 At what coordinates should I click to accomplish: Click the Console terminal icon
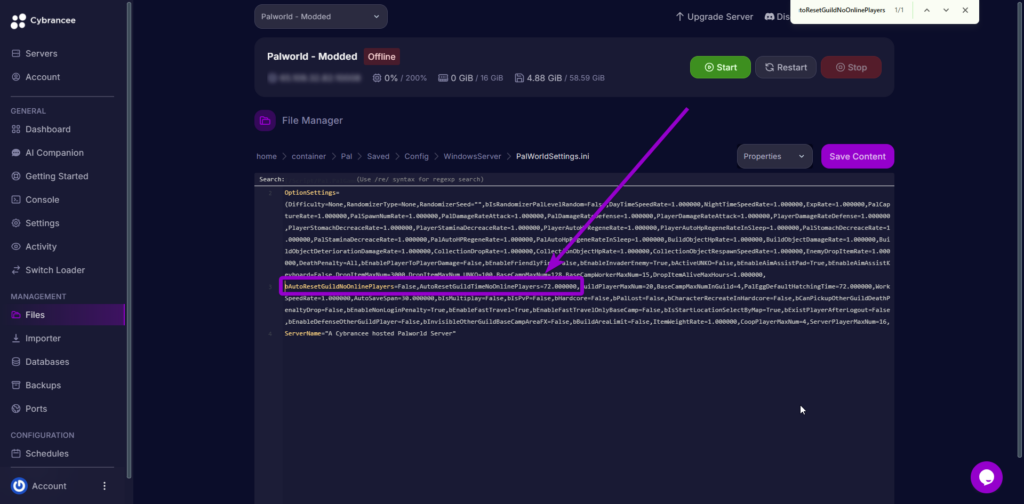click(x=16, y=200)
